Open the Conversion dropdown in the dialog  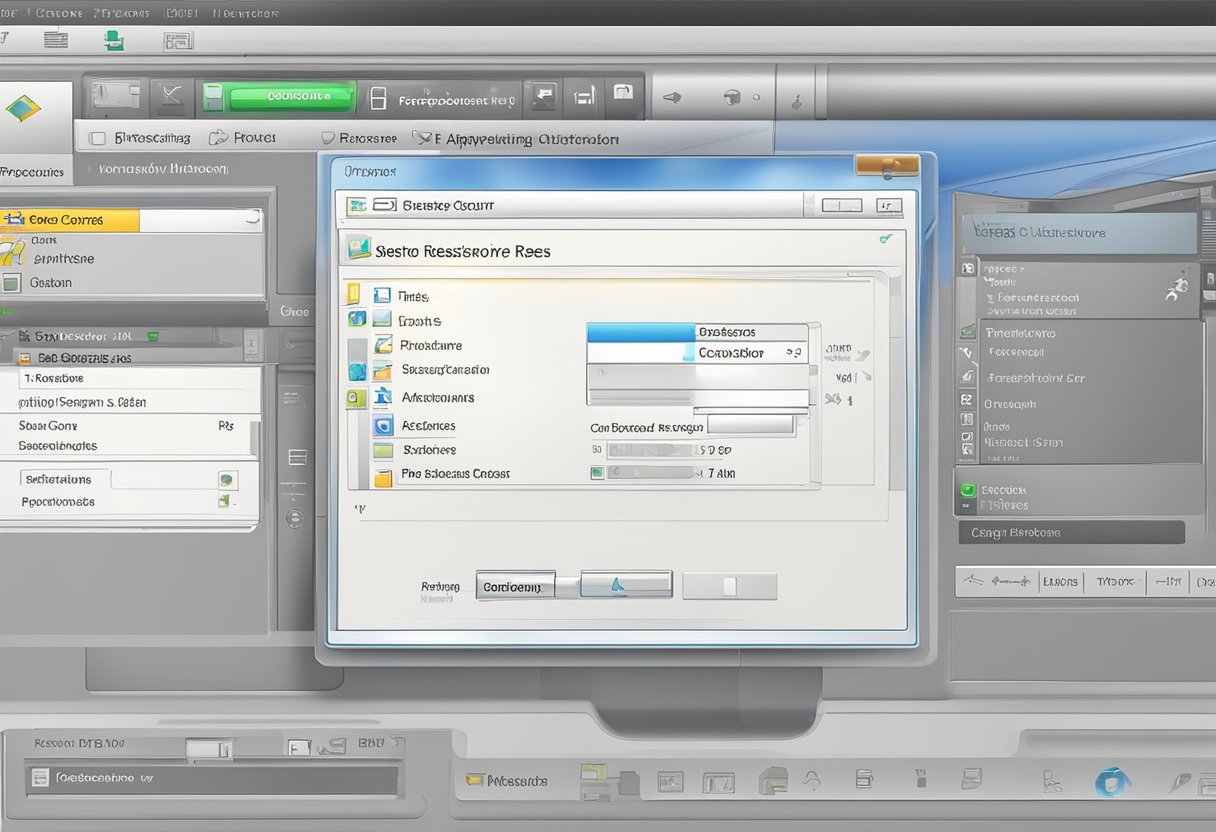[747, 354]
